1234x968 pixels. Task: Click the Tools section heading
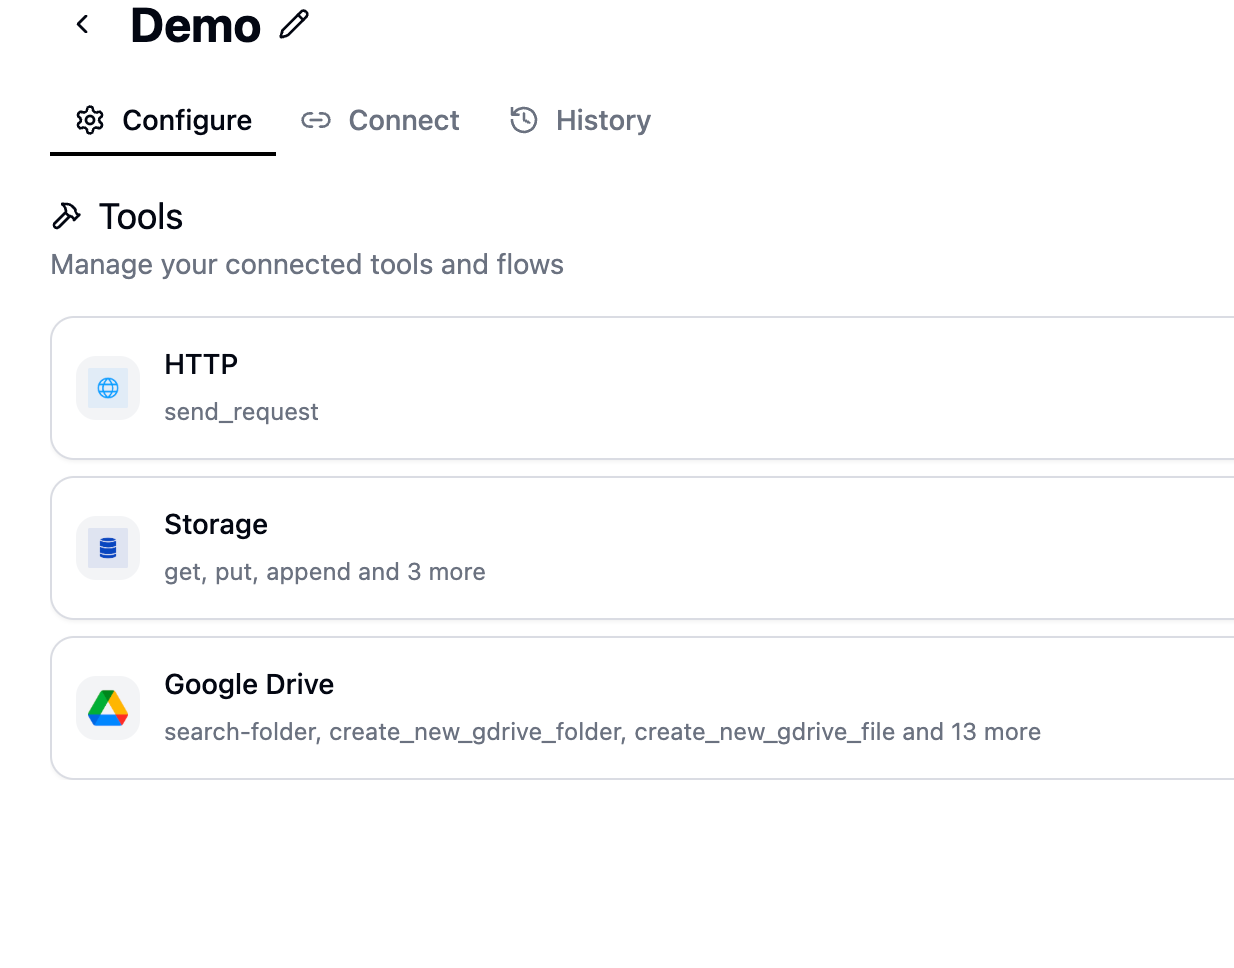click(x=141, y=216)
